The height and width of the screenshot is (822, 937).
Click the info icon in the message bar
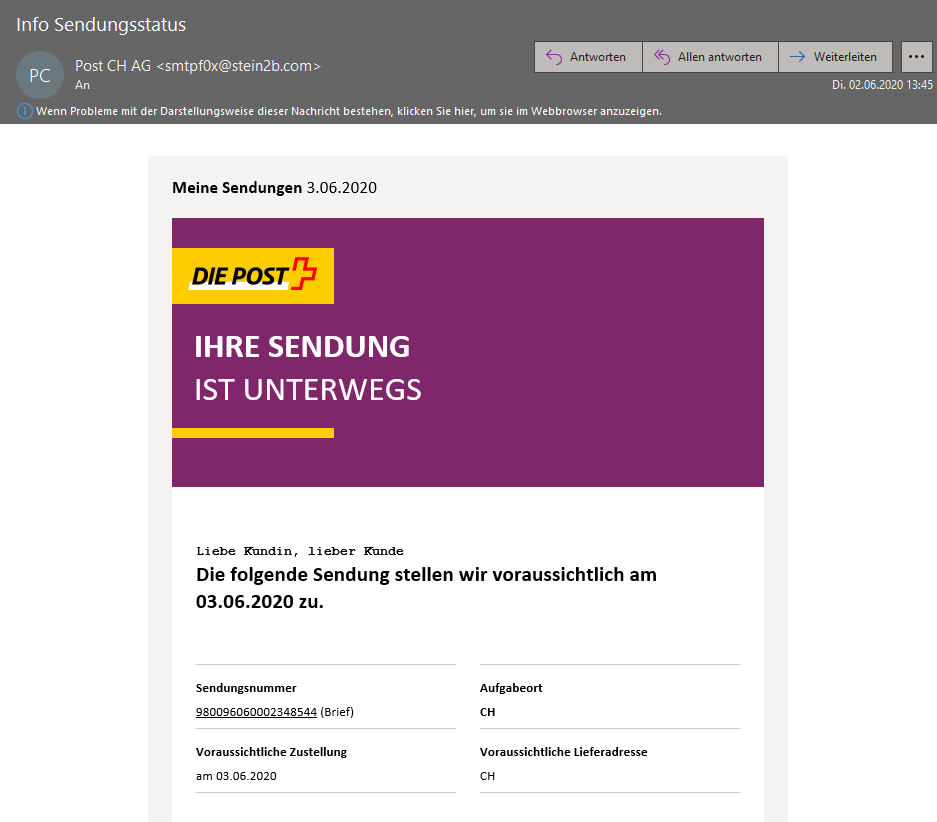click(x=25, y=111)
